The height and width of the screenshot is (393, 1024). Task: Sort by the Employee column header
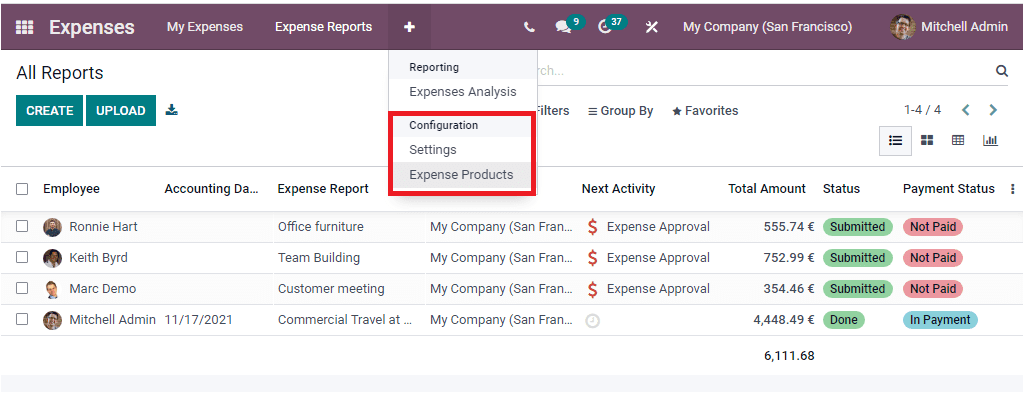point(71,189)
